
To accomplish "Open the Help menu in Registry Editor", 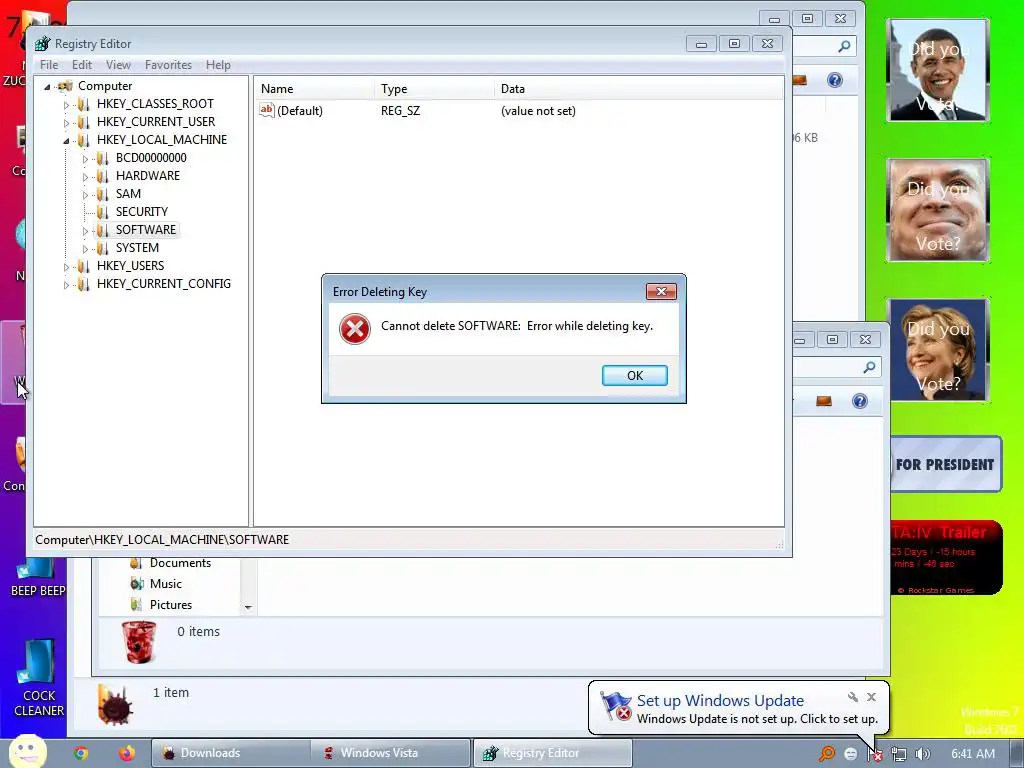I will point(218,65).
